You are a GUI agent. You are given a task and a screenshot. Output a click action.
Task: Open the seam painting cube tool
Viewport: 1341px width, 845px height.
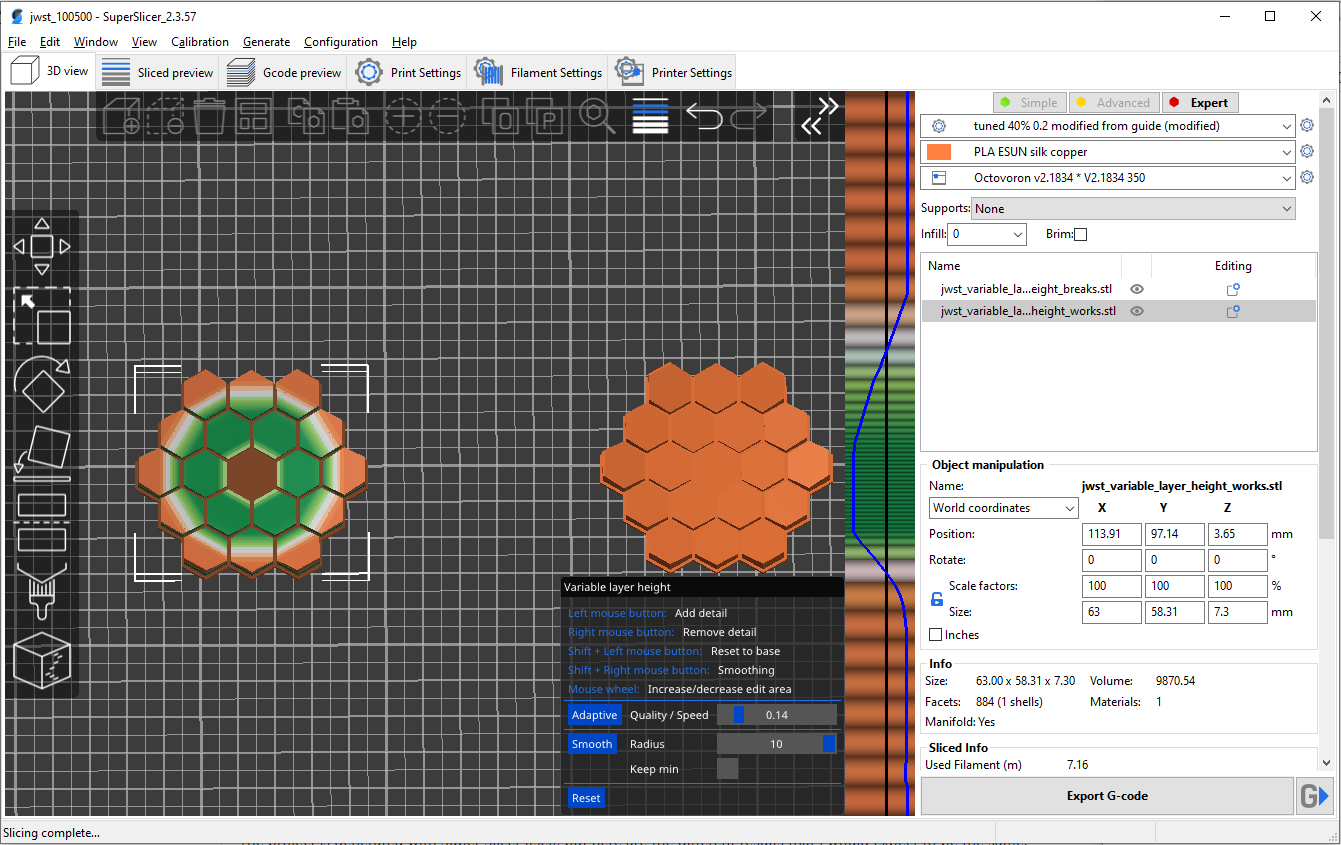41,660
